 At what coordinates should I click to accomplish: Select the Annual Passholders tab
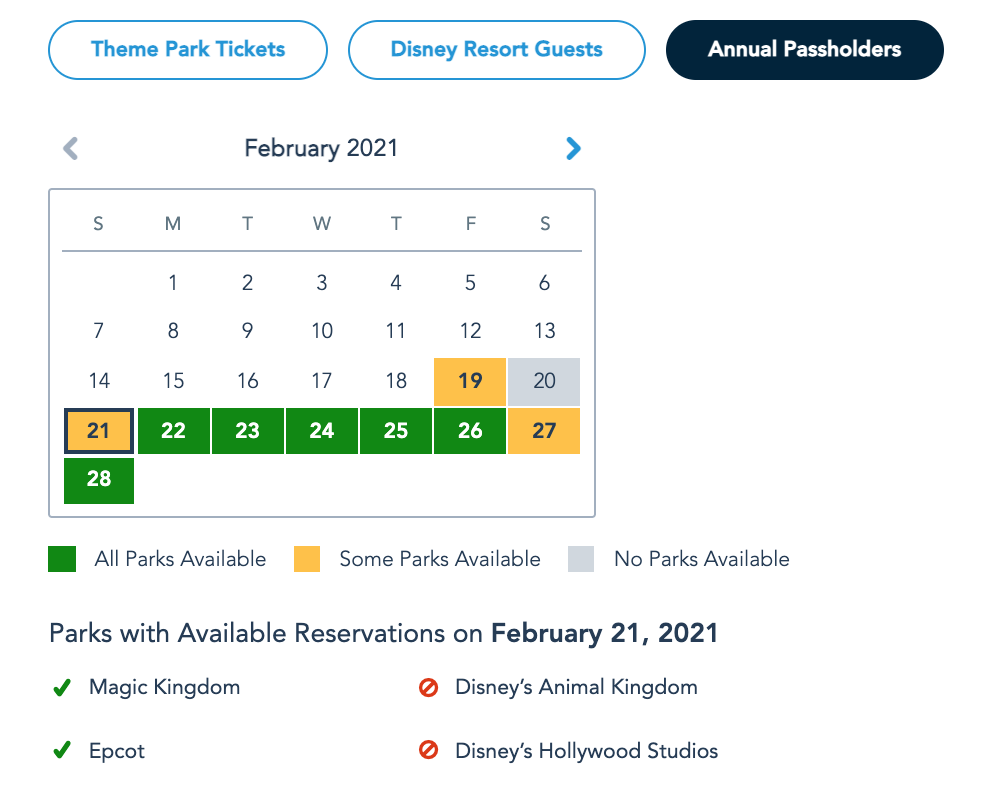click(x=804, y=49)
